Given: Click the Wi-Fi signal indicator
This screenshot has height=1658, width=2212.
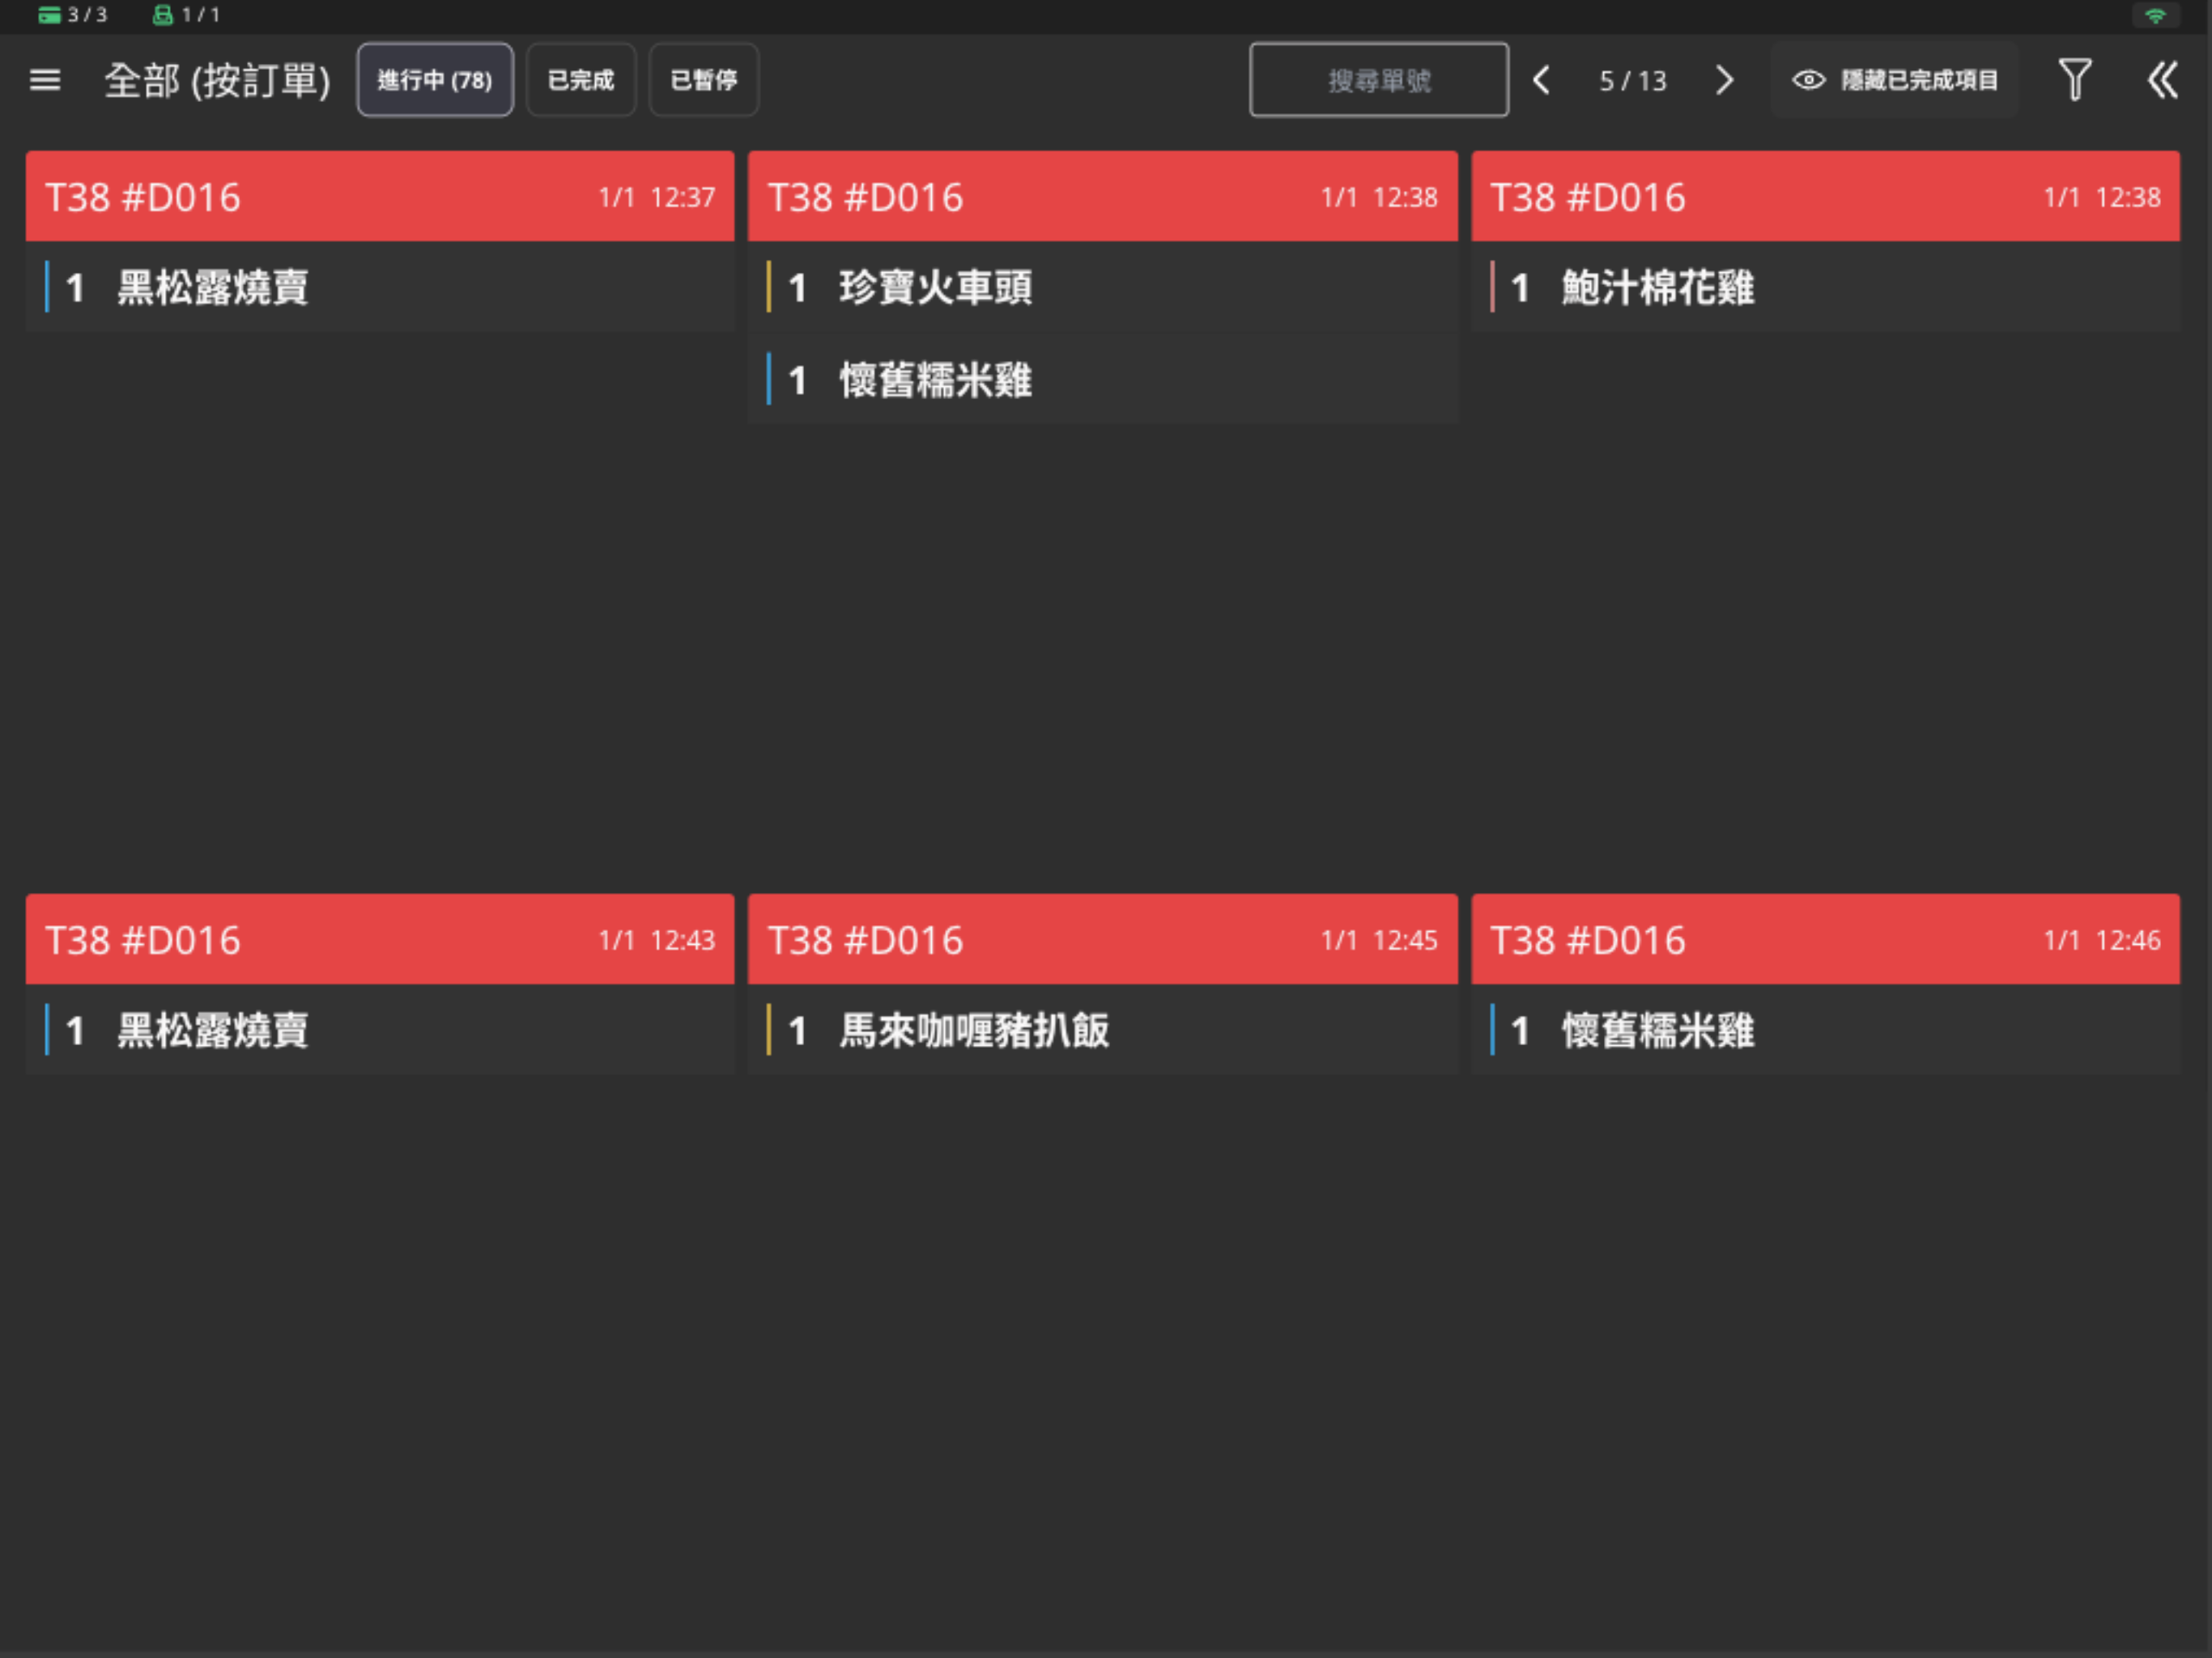Looking at the screenshot, I should 2155,16.
